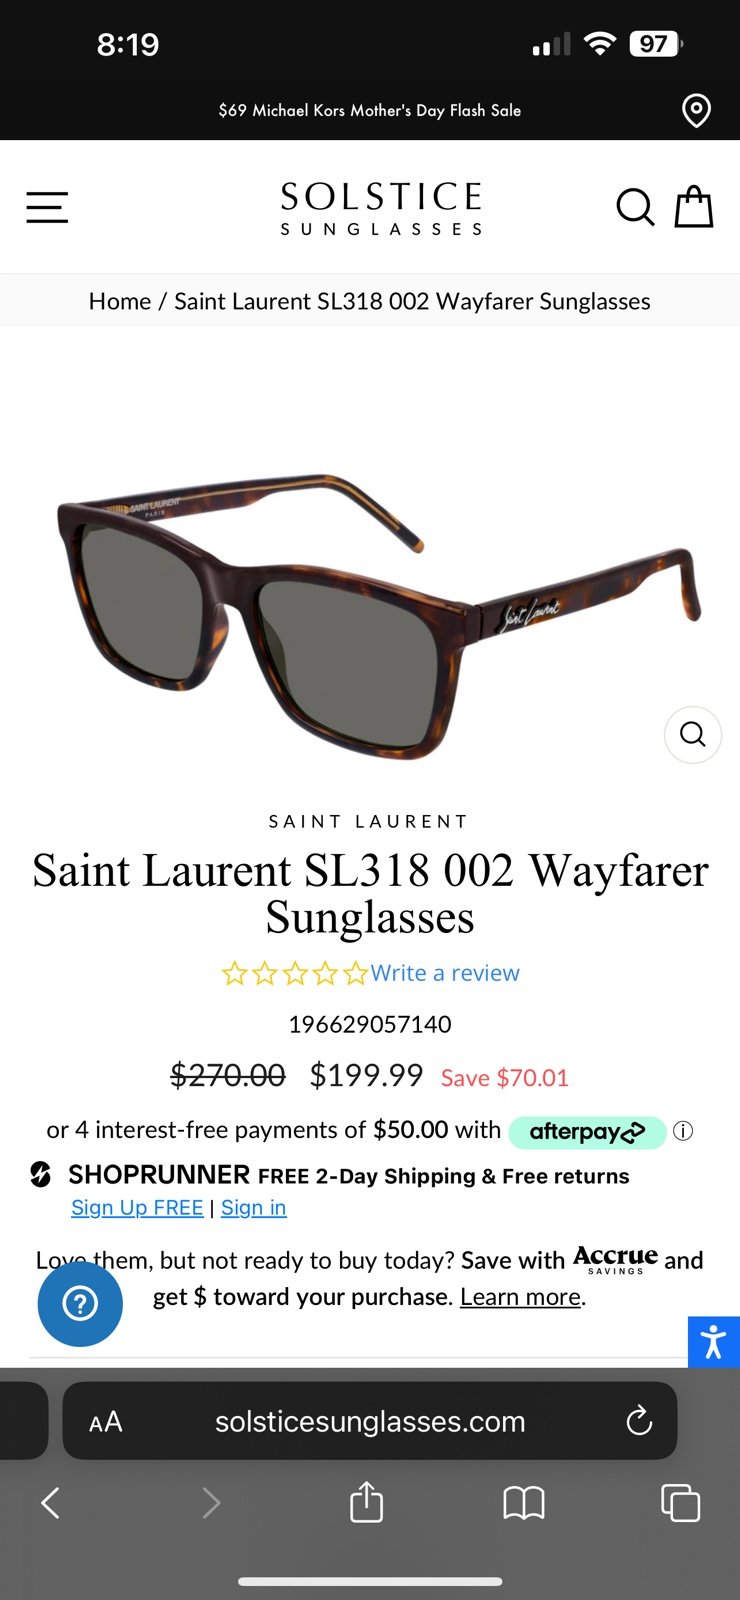The width and height of the screenshot is (740, 1600).
Task: Open Safari bookmarks
Action: [x=523, y=1503]
